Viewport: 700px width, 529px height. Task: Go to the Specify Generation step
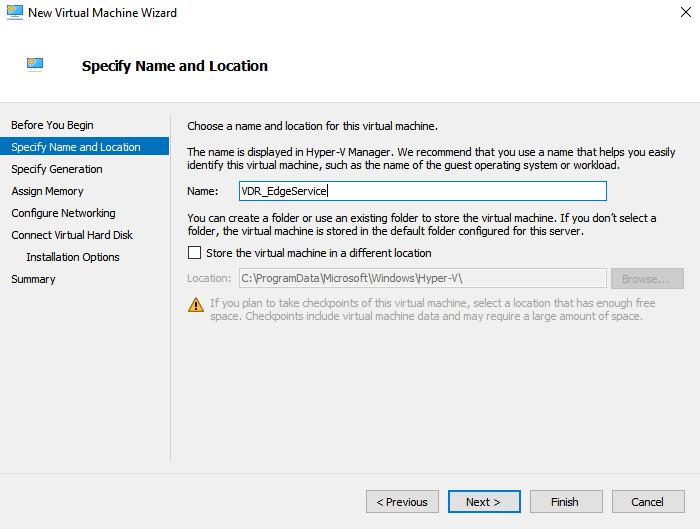coord(57,169)
